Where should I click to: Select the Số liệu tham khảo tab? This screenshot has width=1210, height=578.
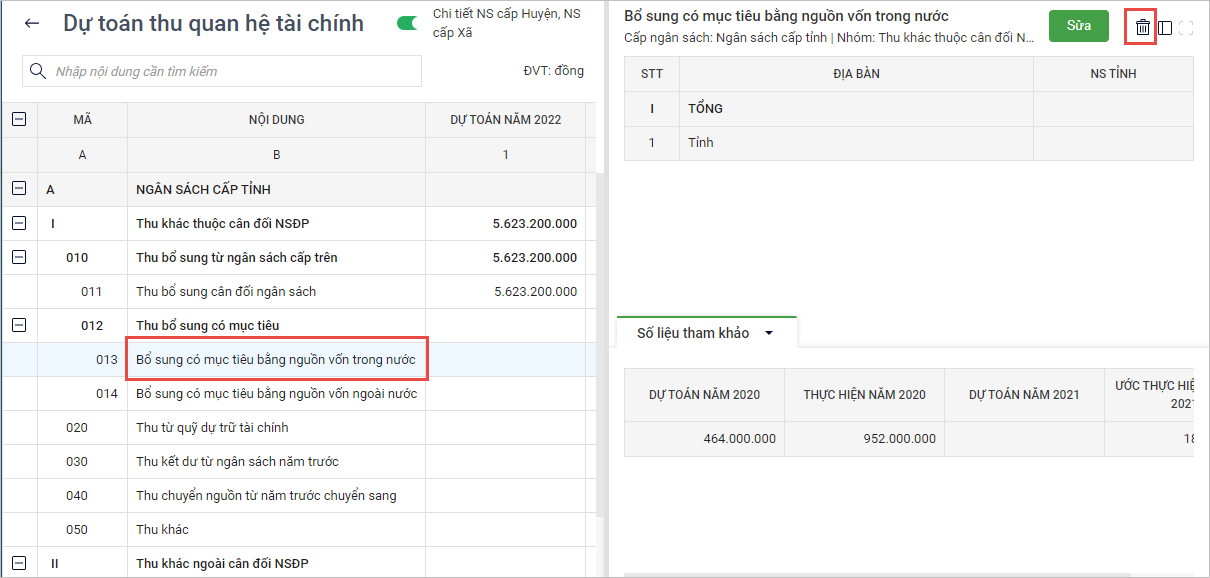pyautogui.click(x=693, y=333)
